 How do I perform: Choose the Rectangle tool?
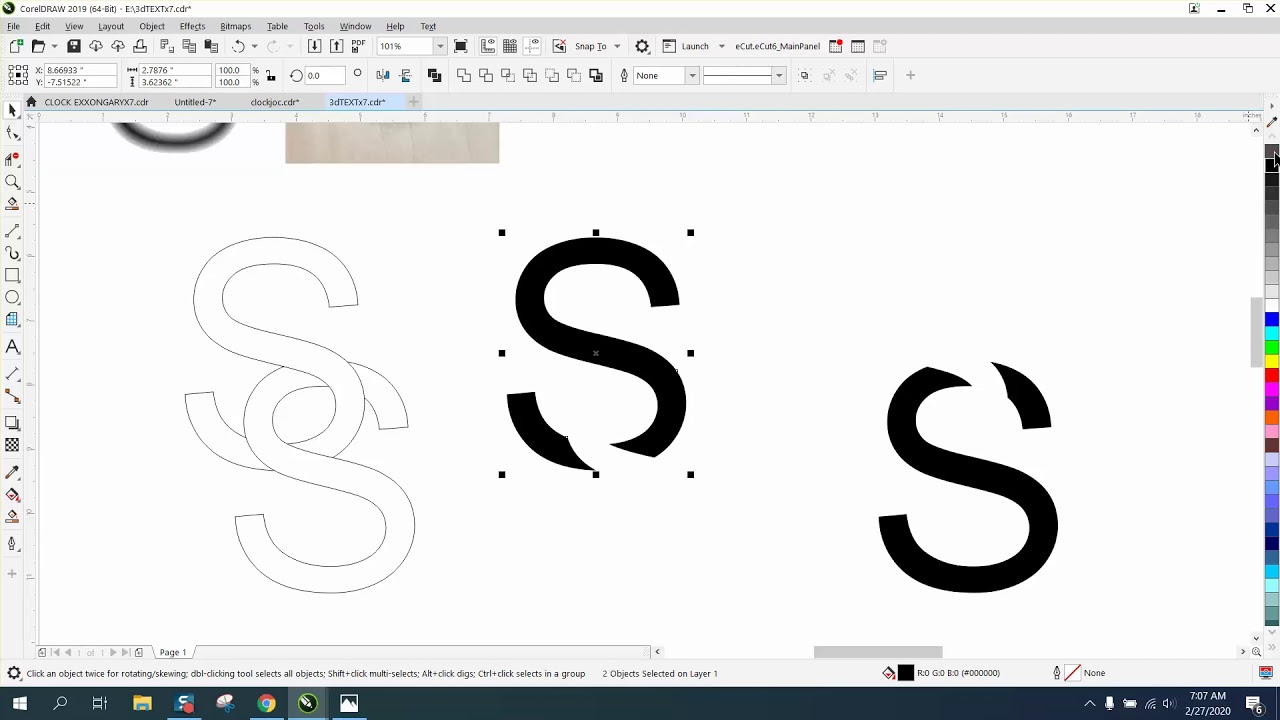tap(12, 275)
